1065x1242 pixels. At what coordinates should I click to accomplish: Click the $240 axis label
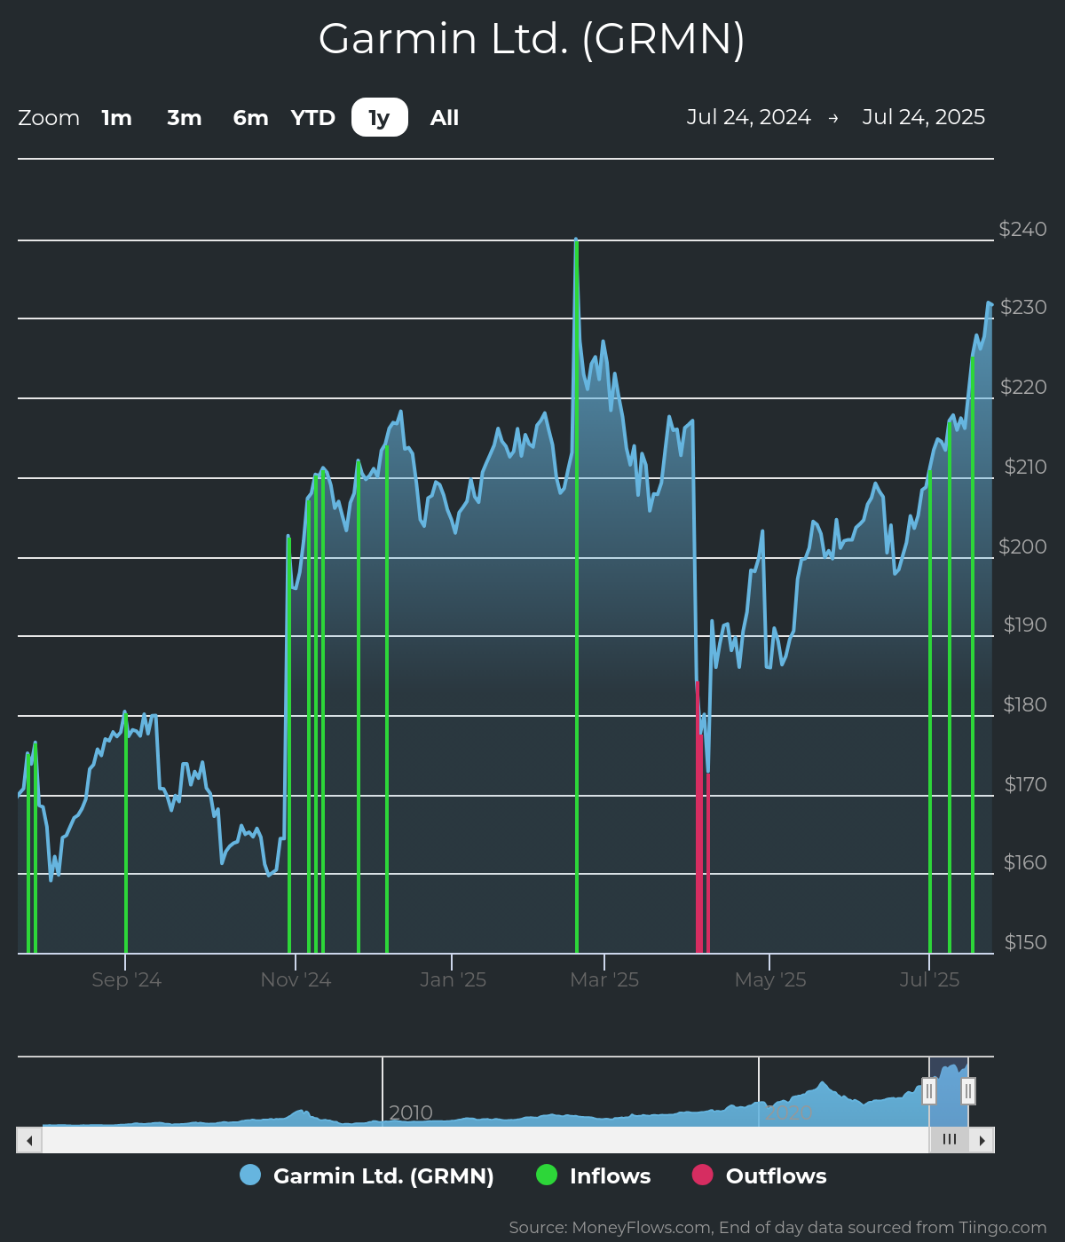[1023, 229]
